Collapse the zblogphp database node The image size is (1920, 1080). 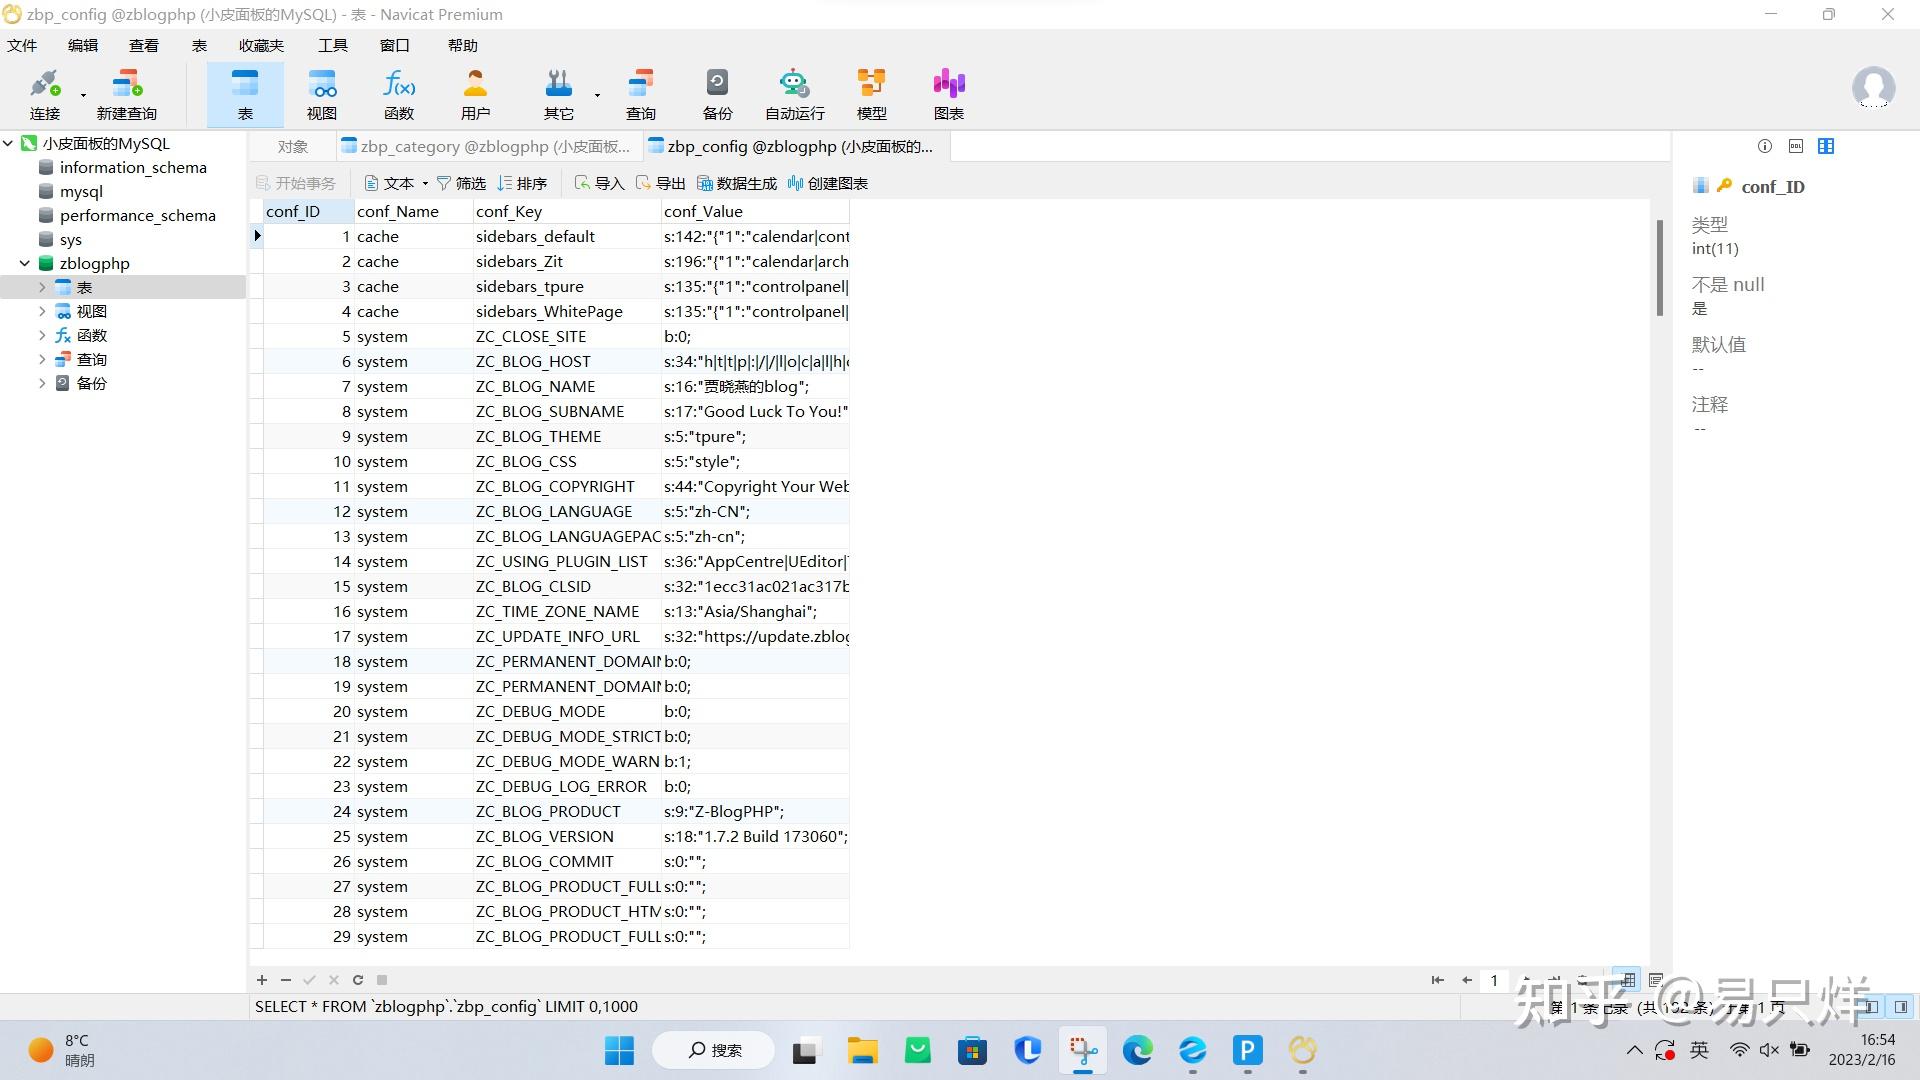[24, 263]
